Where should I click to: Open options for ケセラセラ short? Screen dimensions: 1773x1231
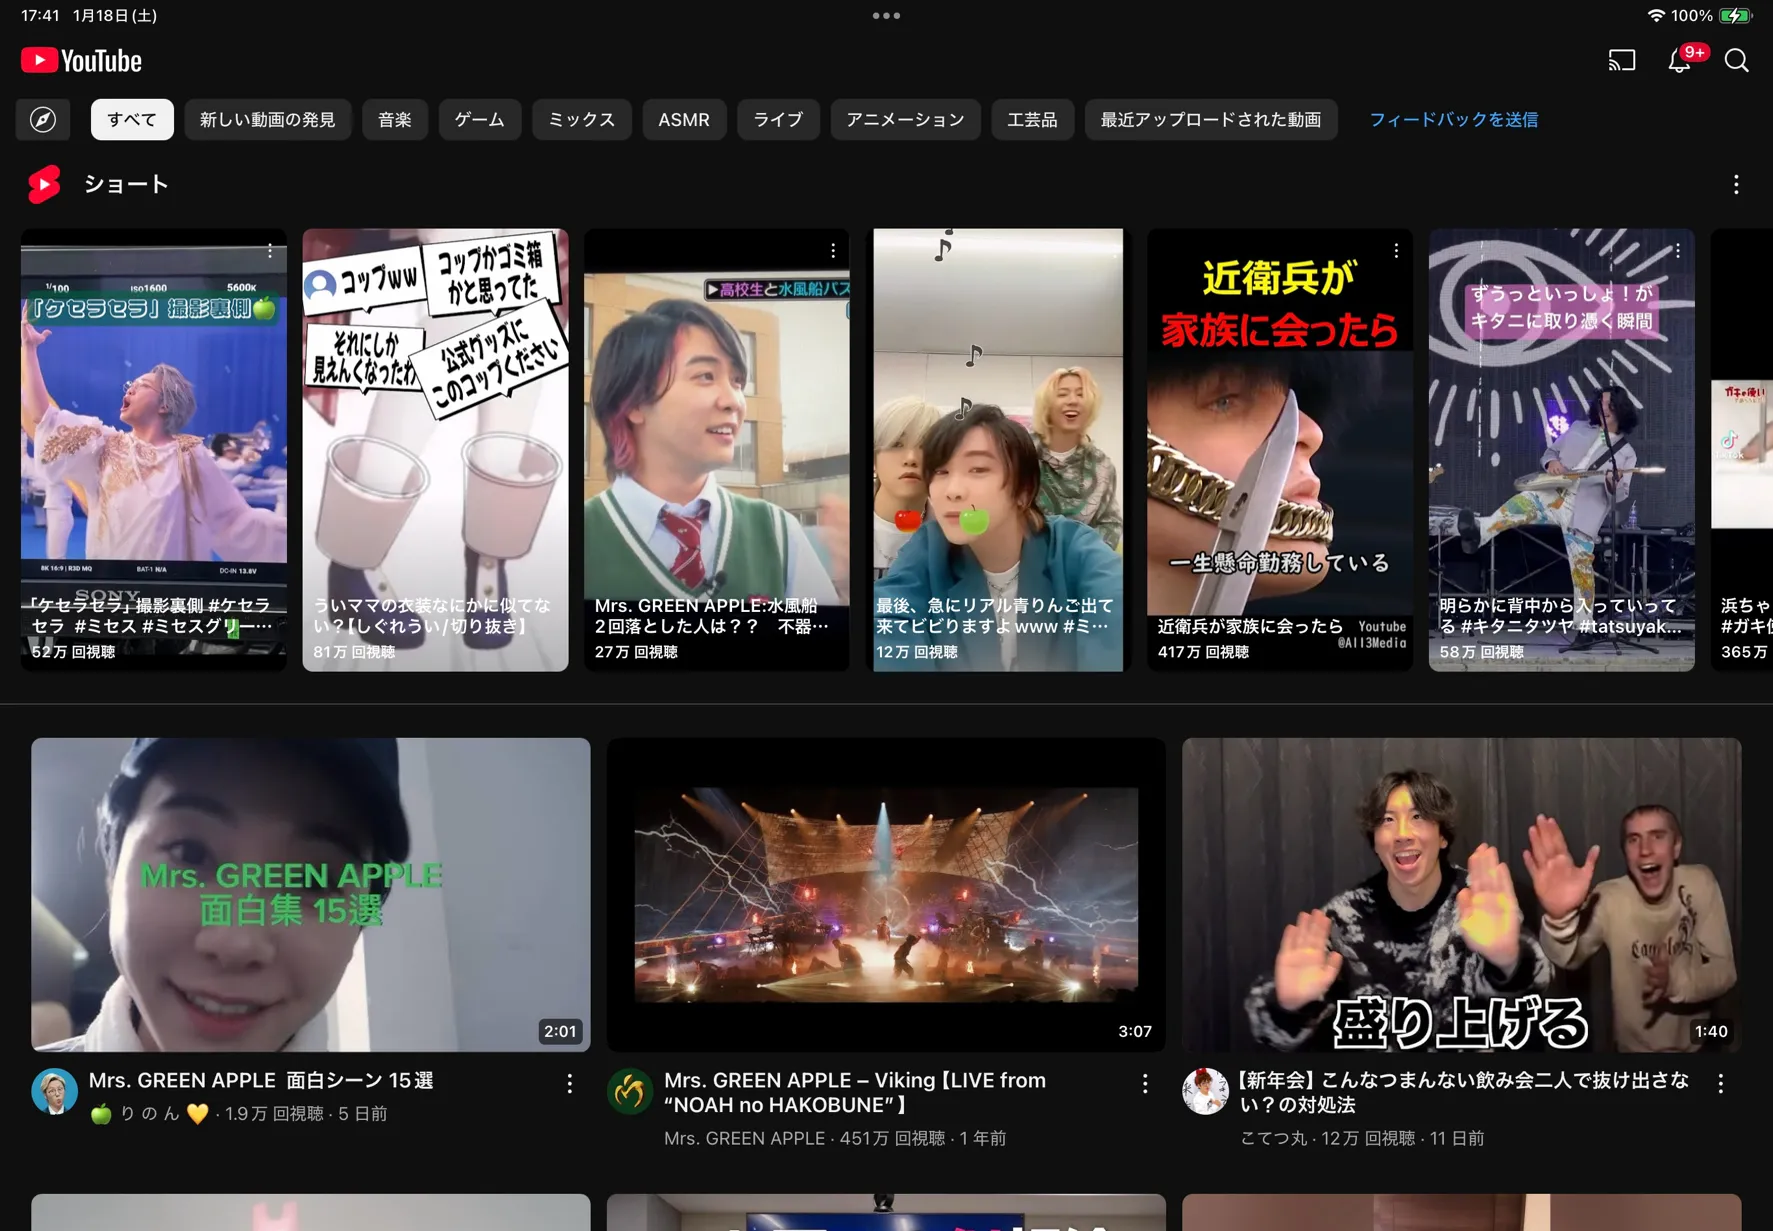coord(270,252)
